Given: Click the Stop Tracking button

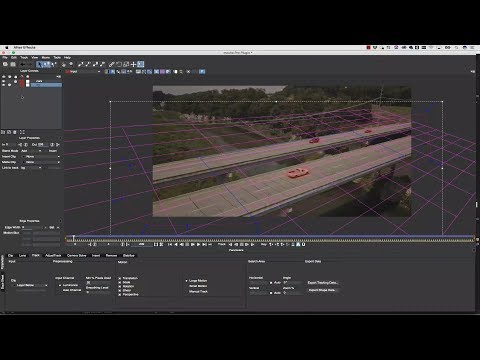Looking at the screenshot, I should 241,244.
